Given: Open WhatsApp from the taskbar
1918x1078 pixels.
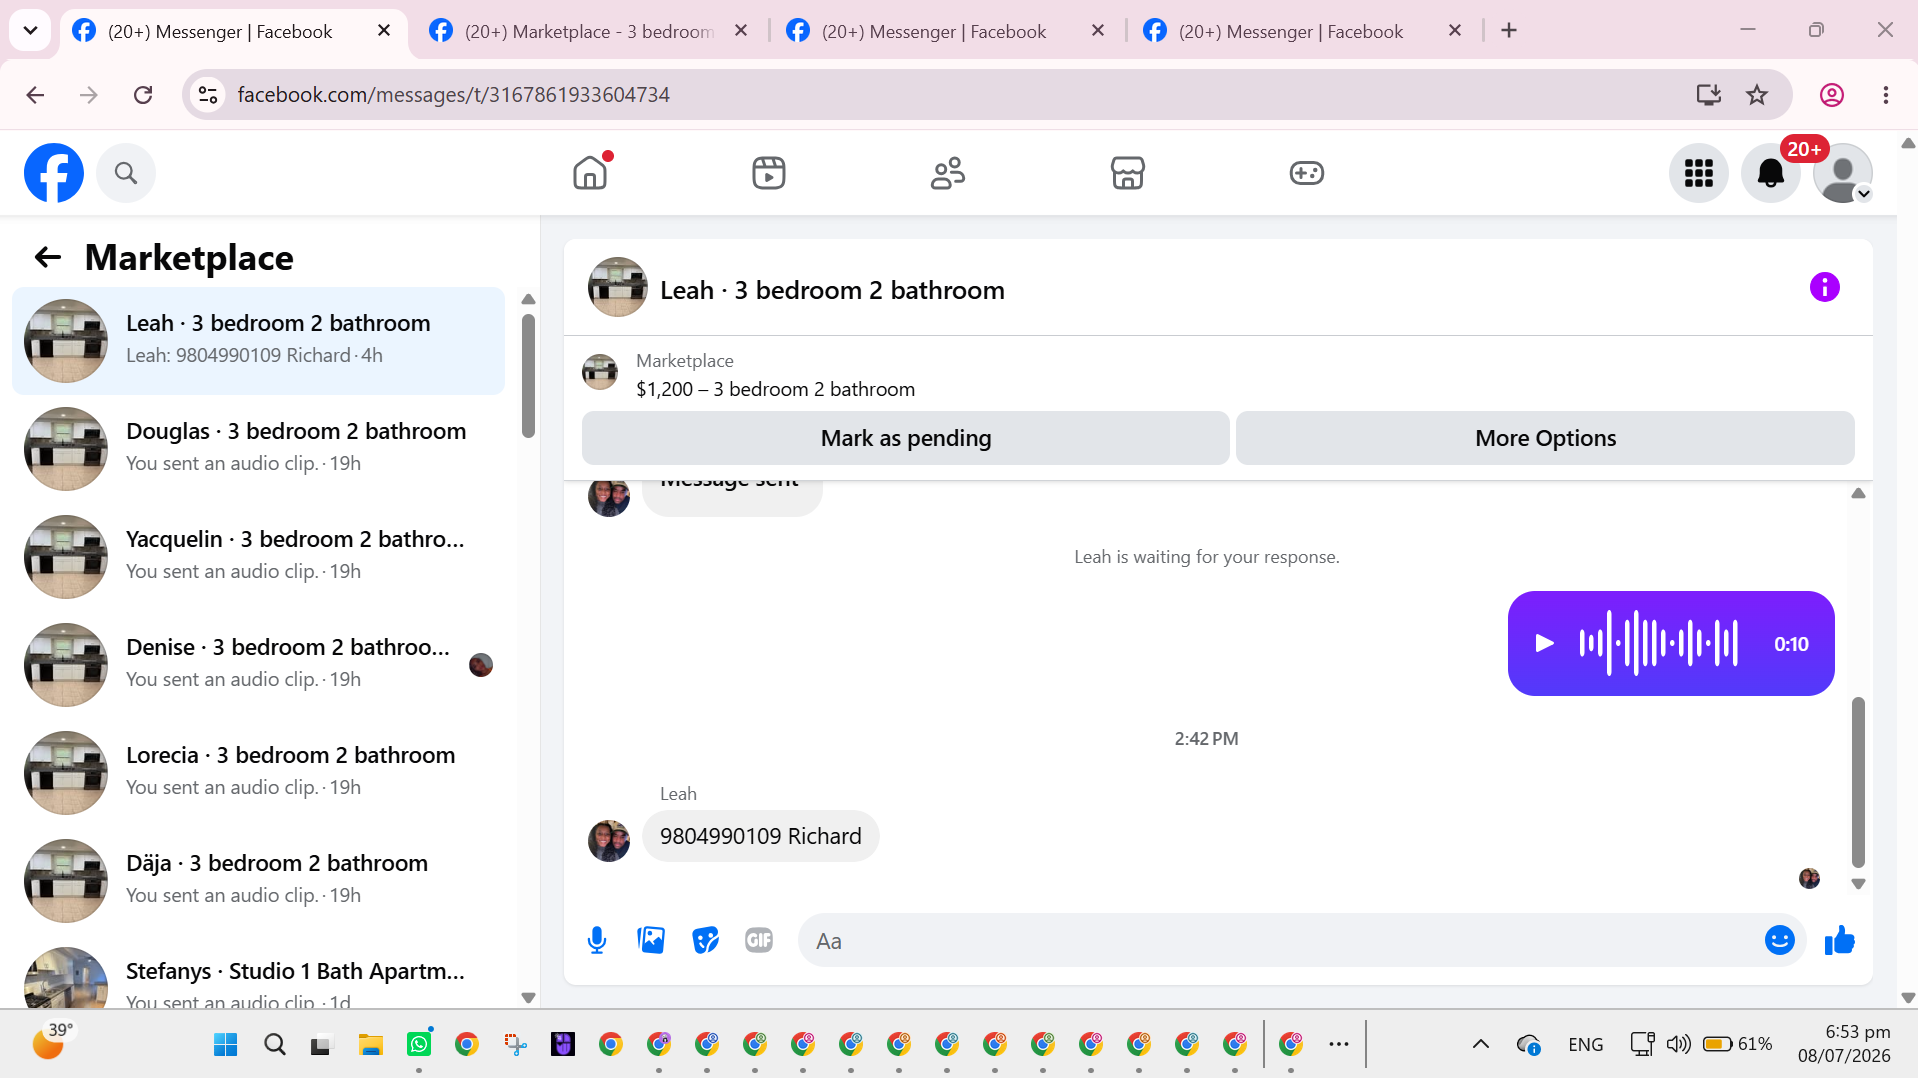Looking at the screenshot, I should [x=419, y=1045].
